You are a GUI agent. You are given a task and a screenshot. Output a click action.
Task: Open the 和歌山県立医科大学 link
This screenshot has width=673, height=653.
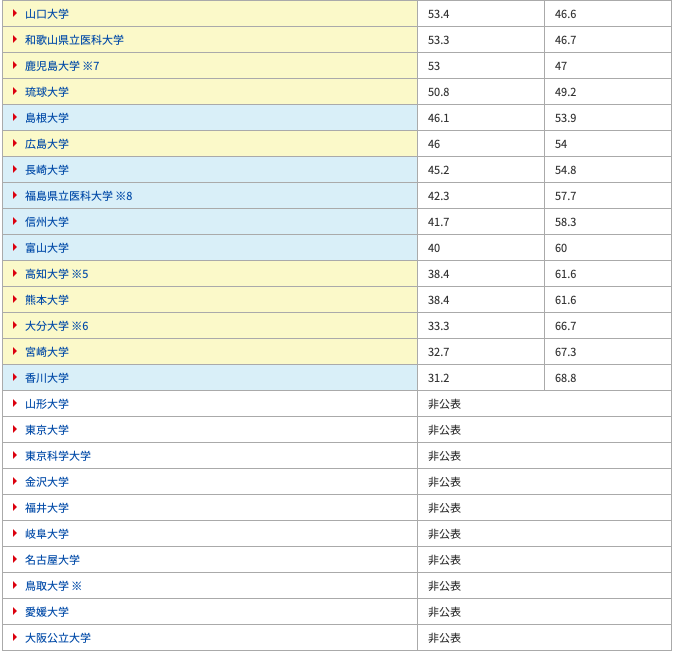[74, 40]
